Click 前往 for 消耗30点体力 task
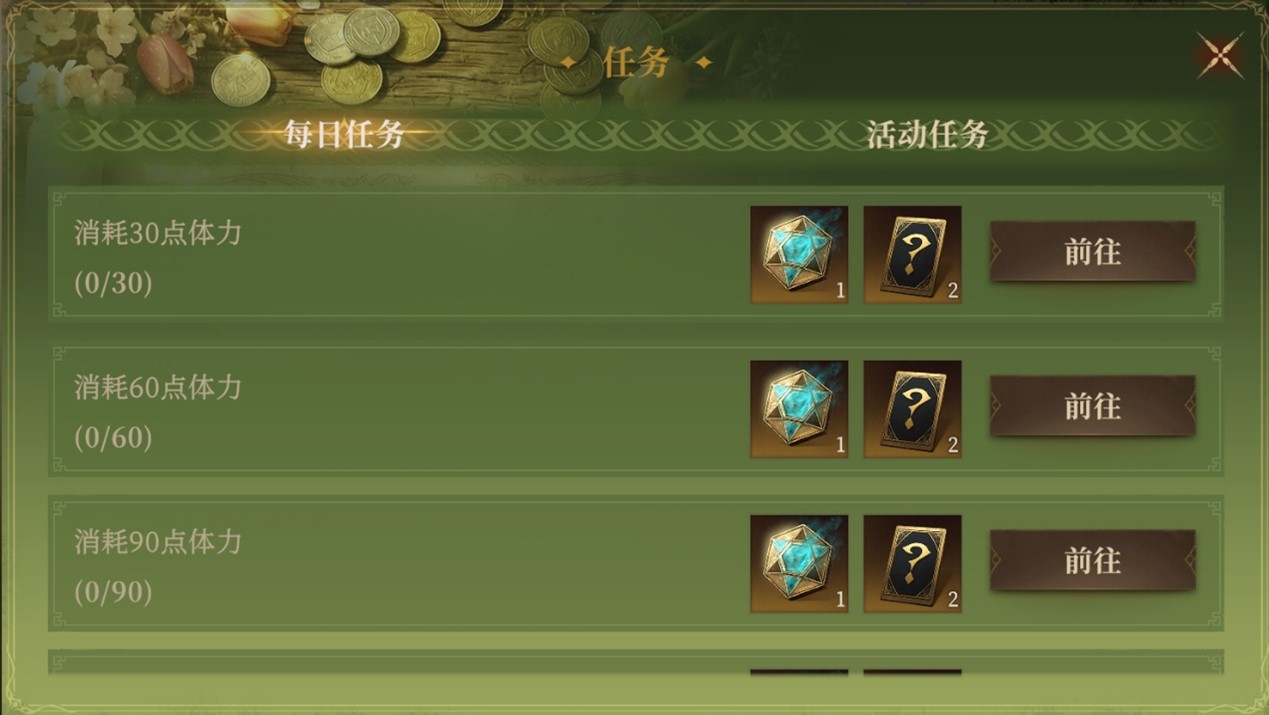Screen dimensions: 1269x715 [1092, 252]
